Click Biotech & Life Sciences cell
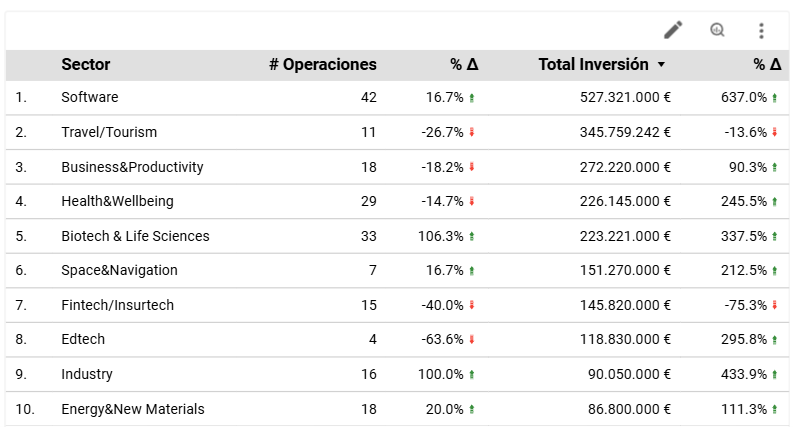The width and height of the screenshot is (793, 427). click(135, 236)
